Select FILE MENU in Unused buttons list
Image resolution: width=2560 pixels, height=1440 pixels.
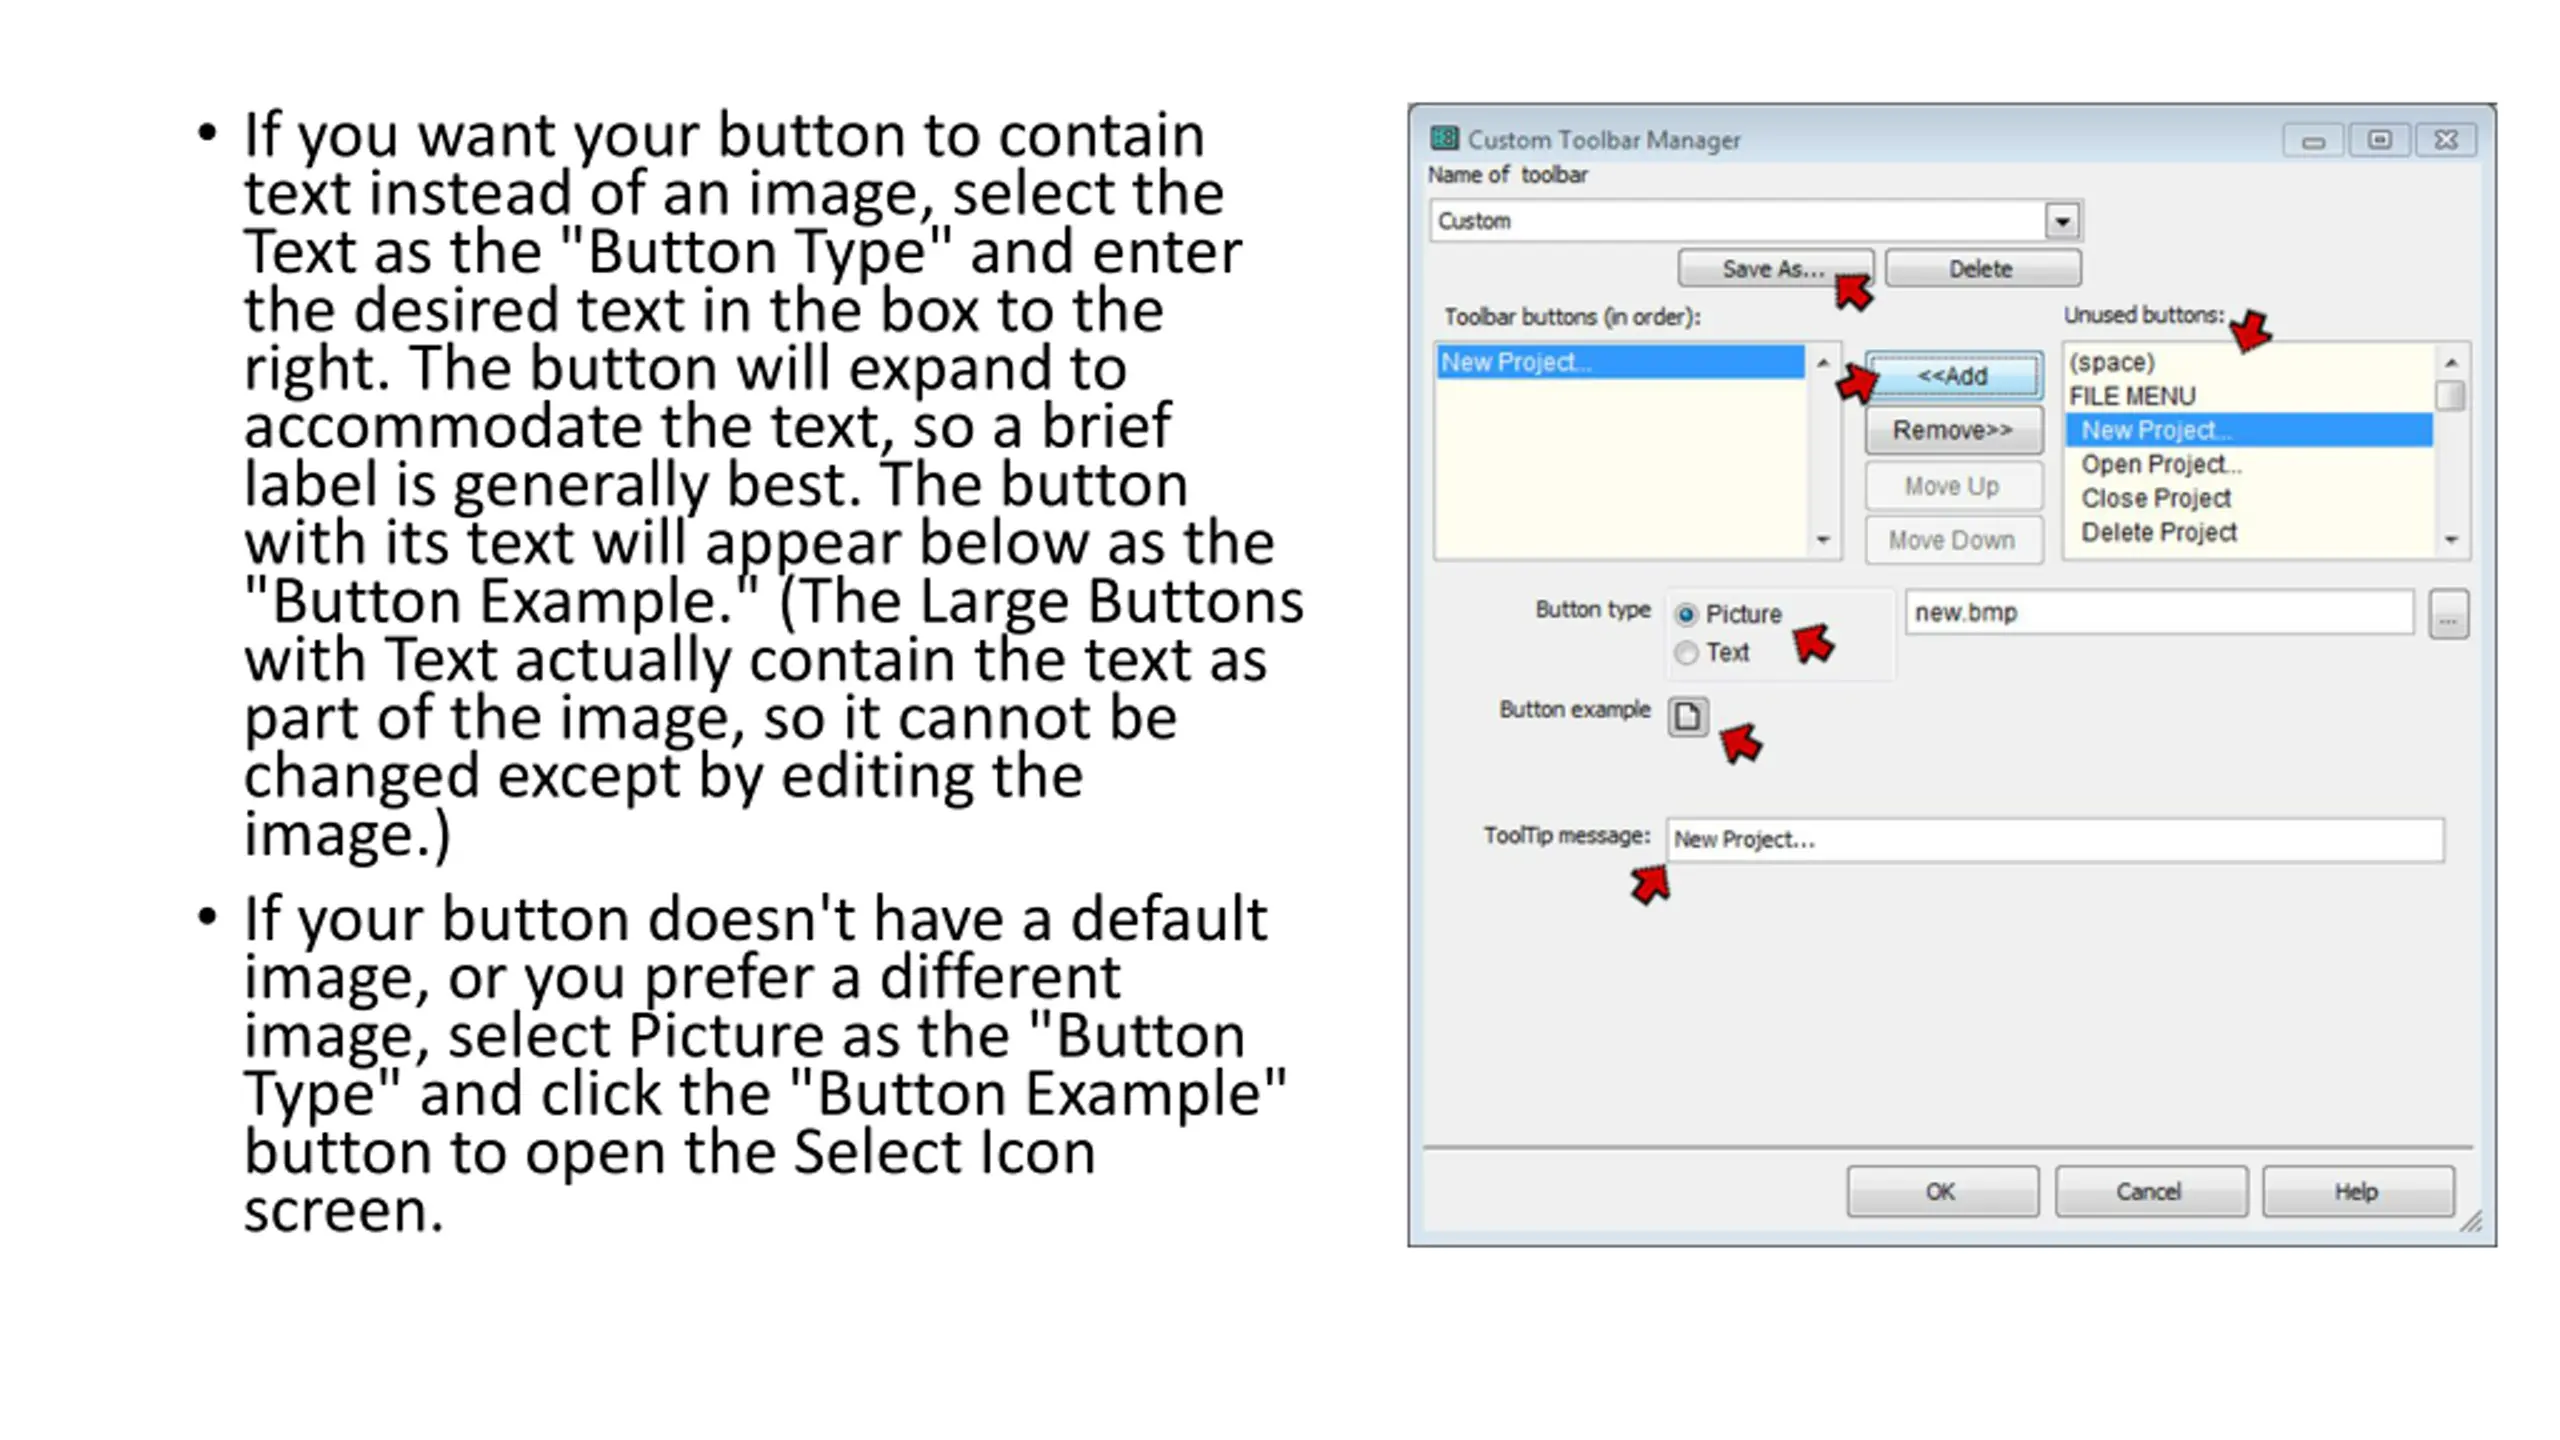[x=2250, y=396]
